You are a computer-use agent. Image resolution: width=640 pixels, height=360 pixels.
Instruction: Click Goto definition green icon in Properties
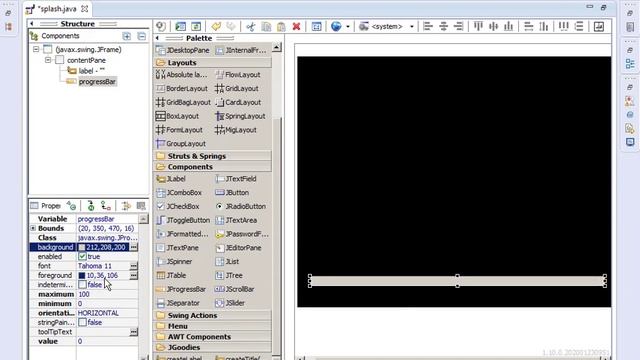pyautogui.click(x=91, y=206)
